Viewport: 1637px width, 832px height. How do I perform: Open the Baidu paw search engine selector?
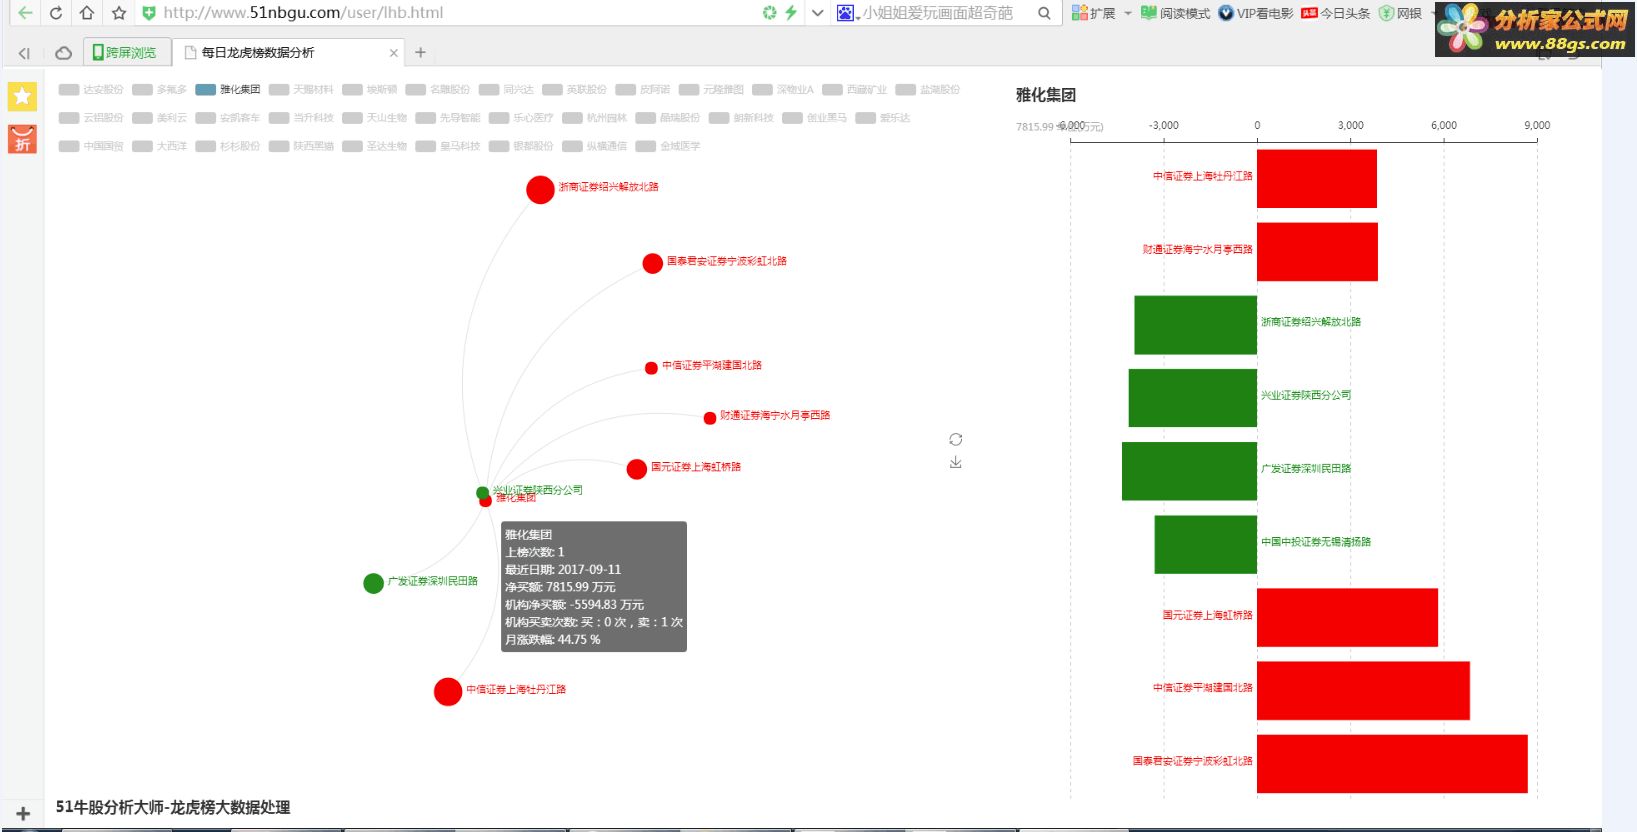click(x=847, y=13)
